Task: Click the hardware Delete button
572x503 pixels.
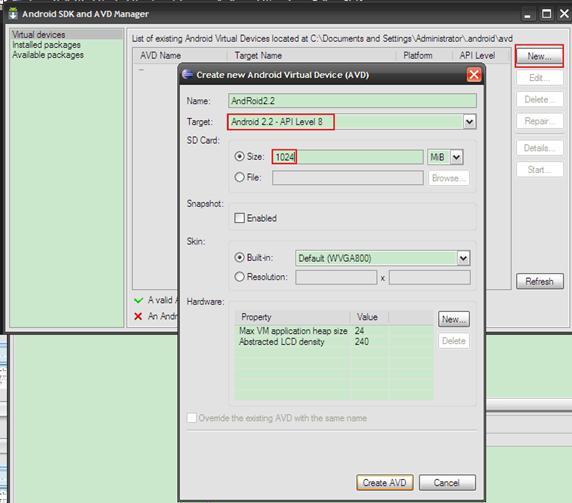Action: tap(454, 341)
